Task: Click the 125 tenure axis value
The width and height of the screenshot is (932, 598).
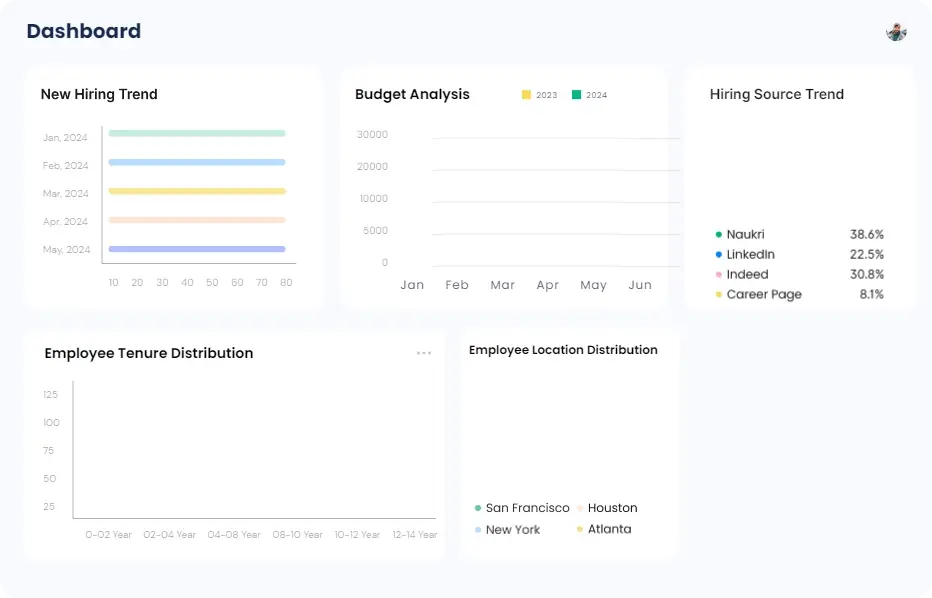Action: coord(51,395)
